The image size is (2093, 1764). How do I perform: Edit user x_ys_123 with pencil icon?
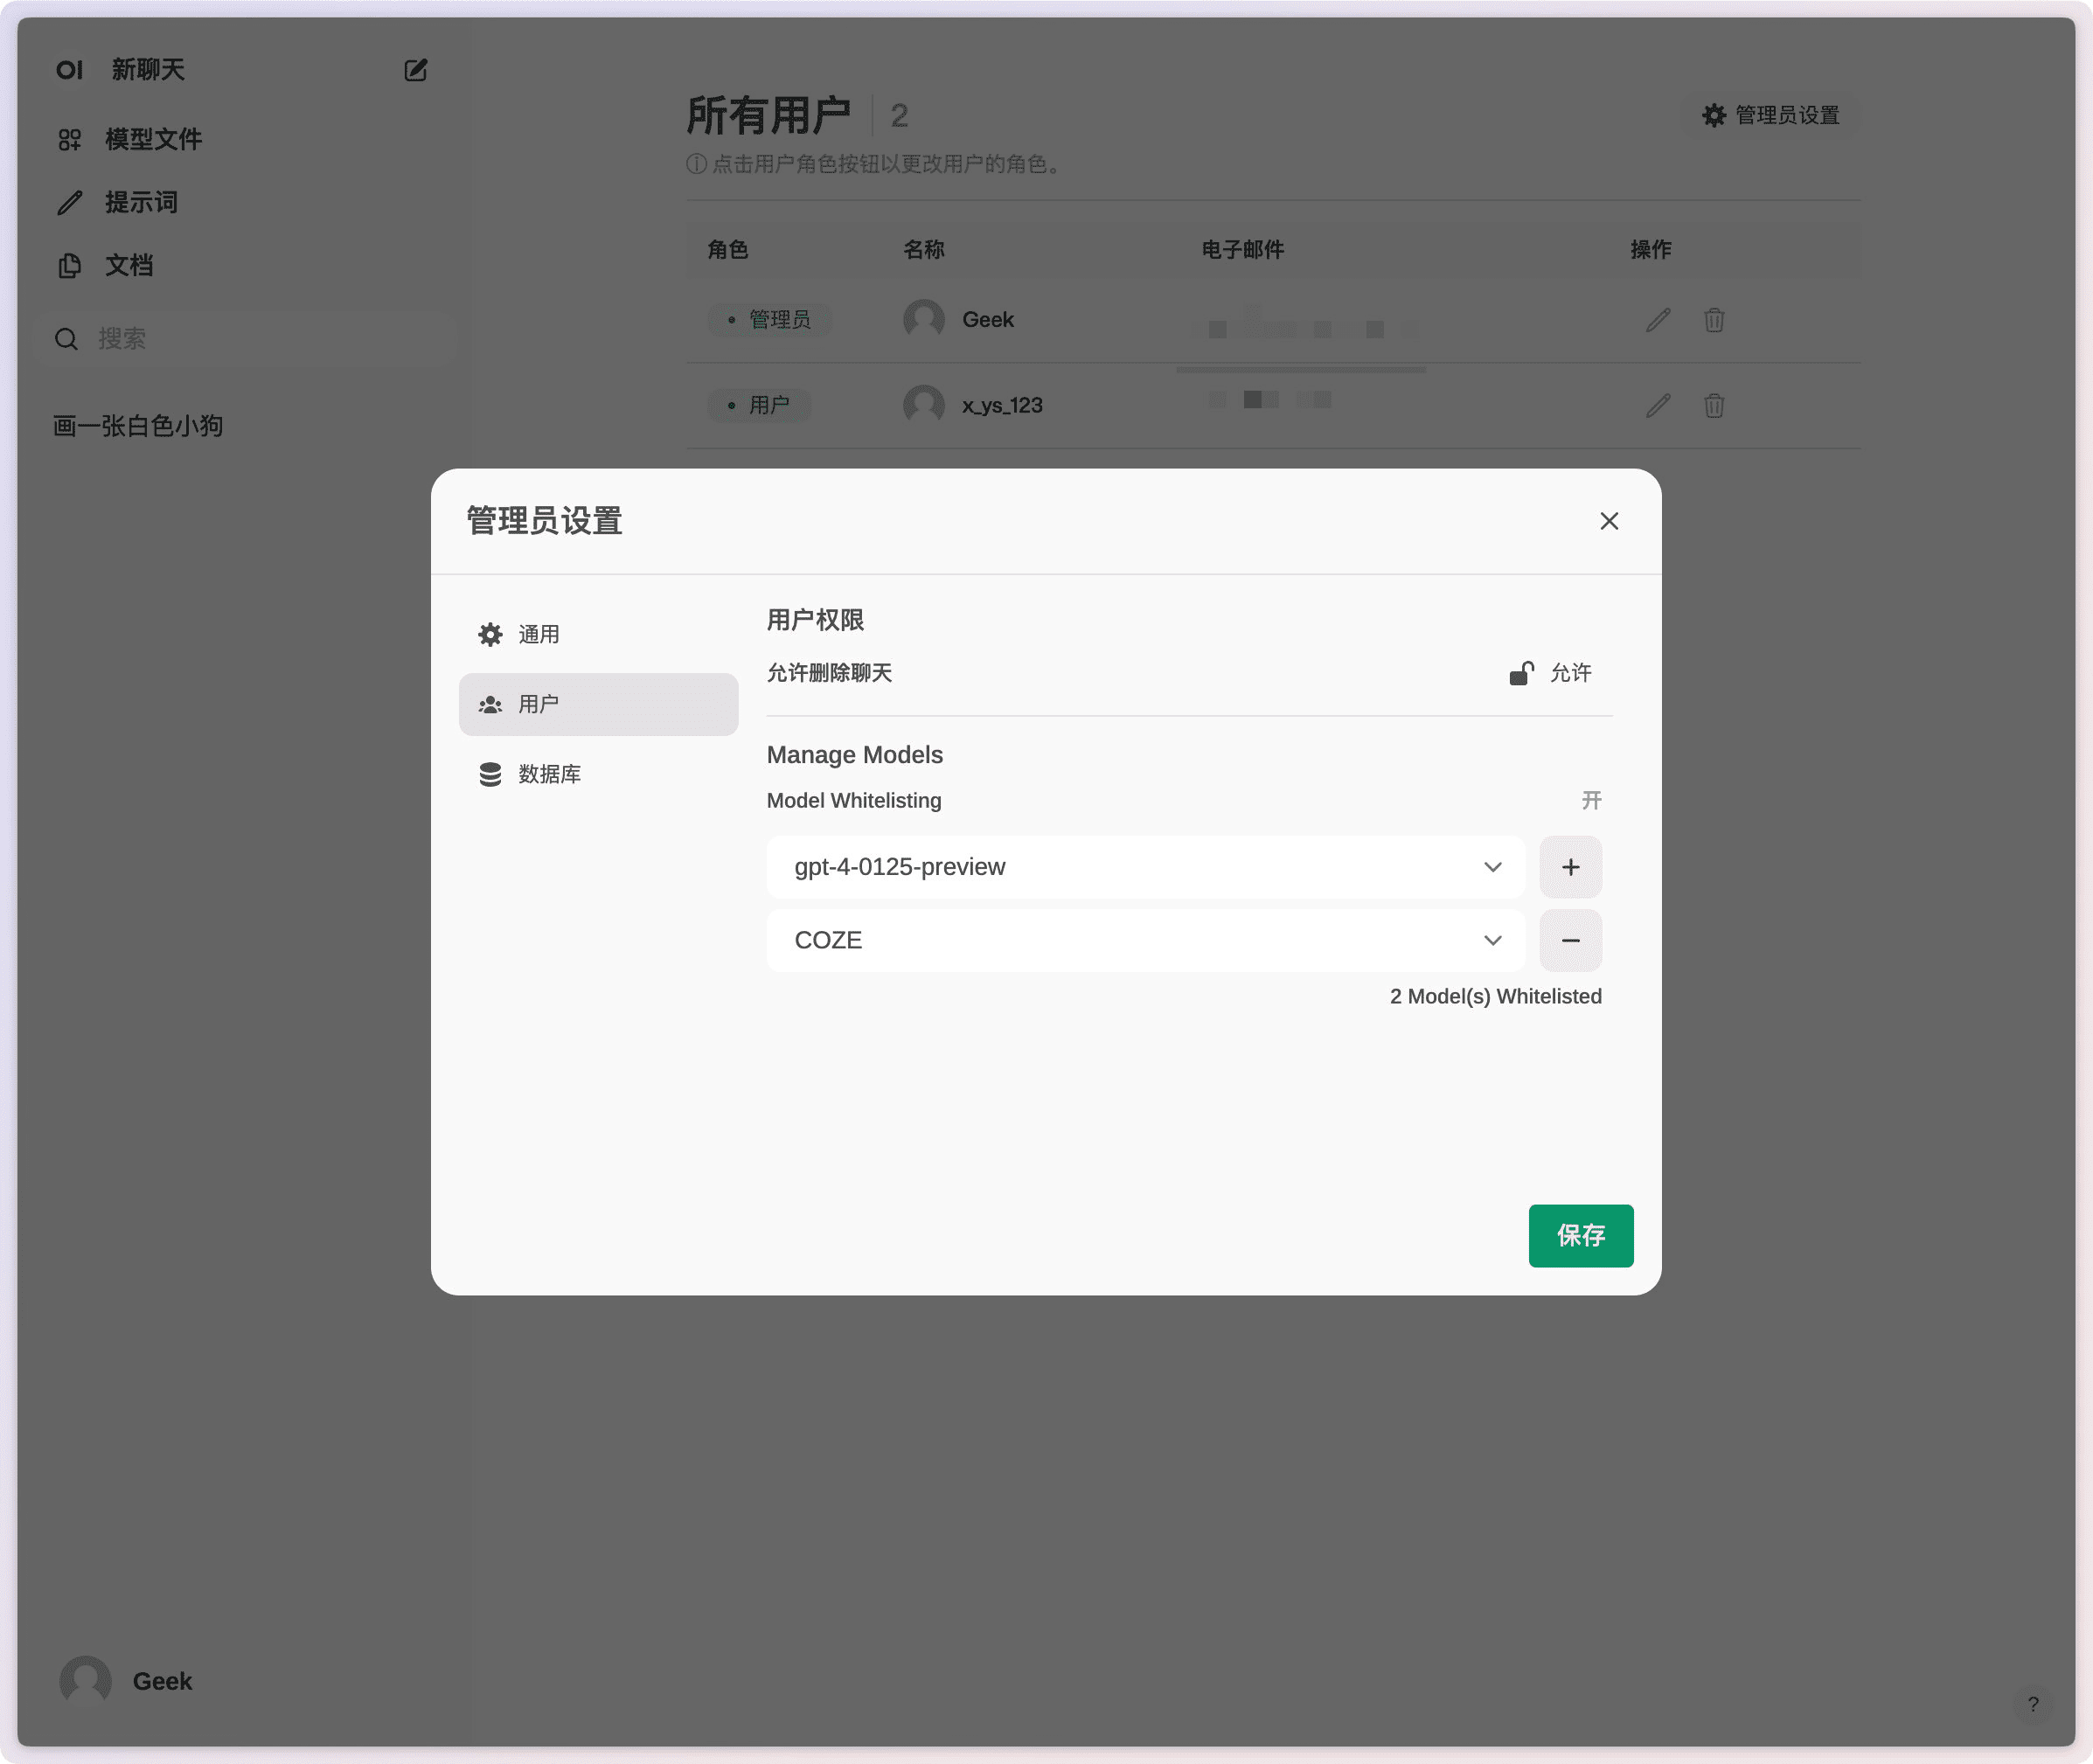point(1658,405)
